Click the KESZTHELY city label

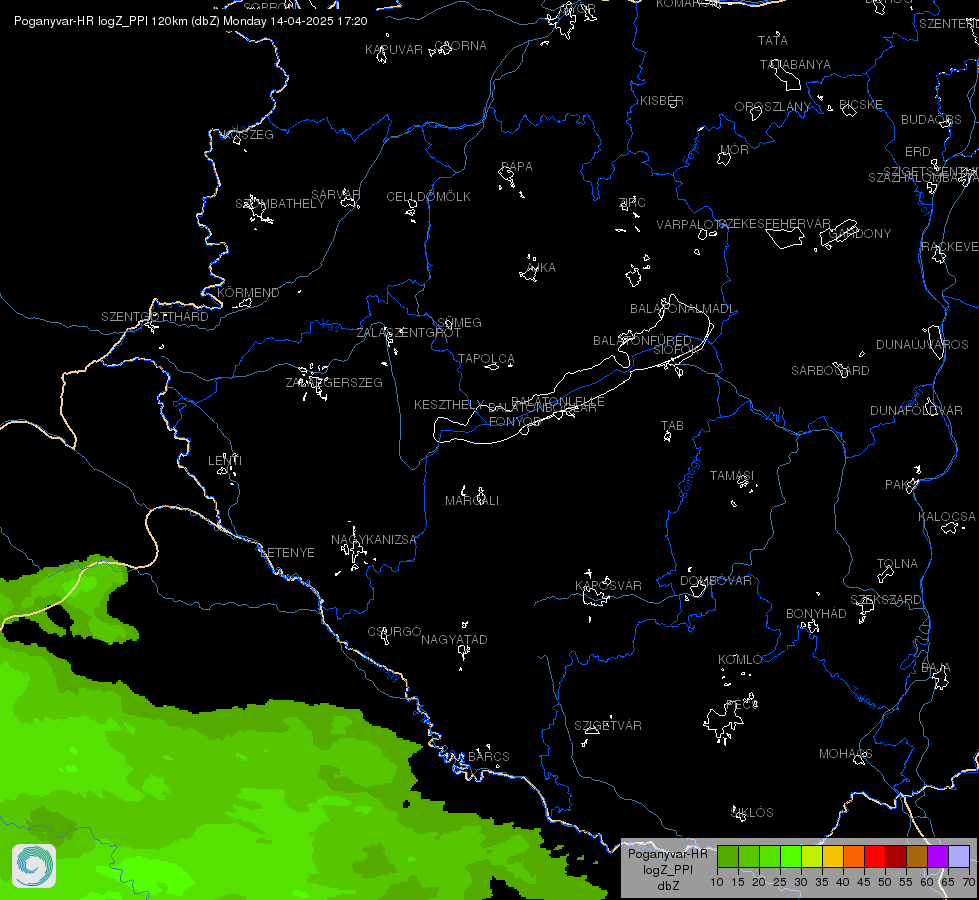(449, 405)
